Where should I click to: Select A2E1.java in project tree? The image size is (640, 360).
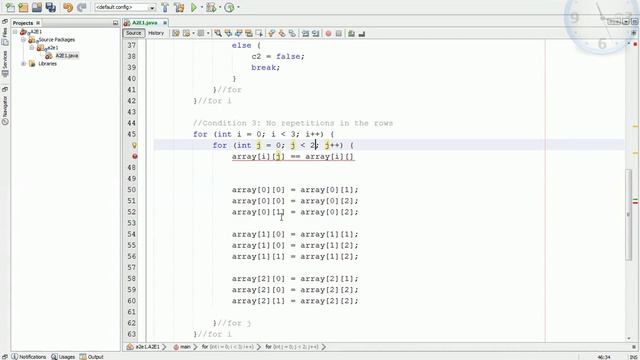click(x=67, y=56)
